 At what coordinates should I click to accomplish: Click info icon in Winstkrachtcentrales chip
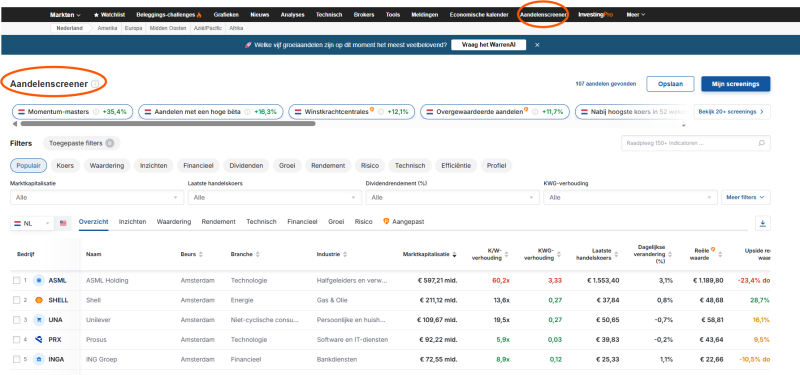click(x=381, y=112)
